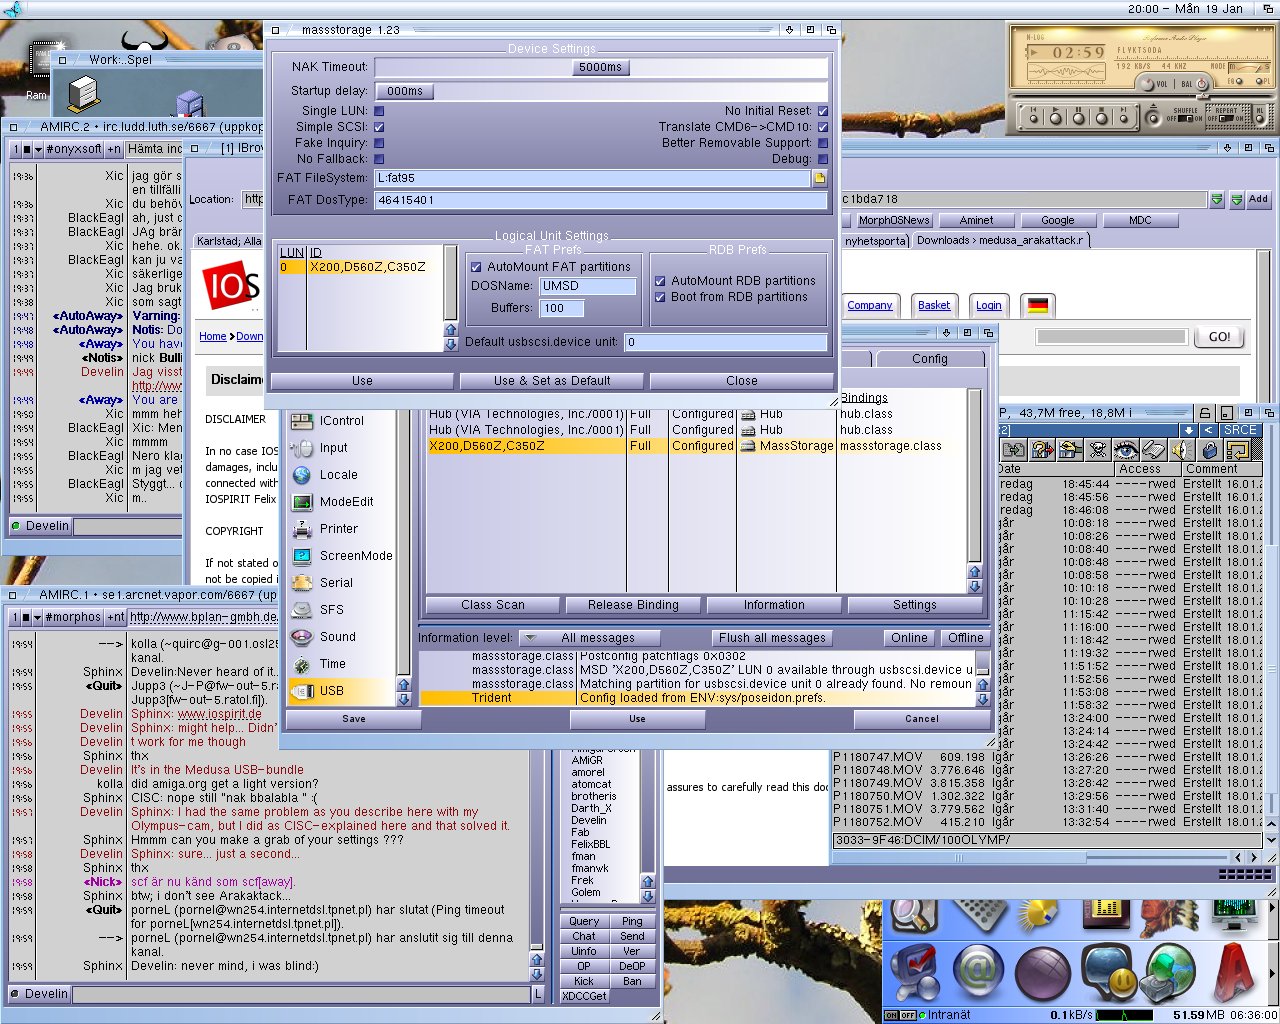
Task: Click the eye view icon in file manager
Action: (x=1126, y=450)
